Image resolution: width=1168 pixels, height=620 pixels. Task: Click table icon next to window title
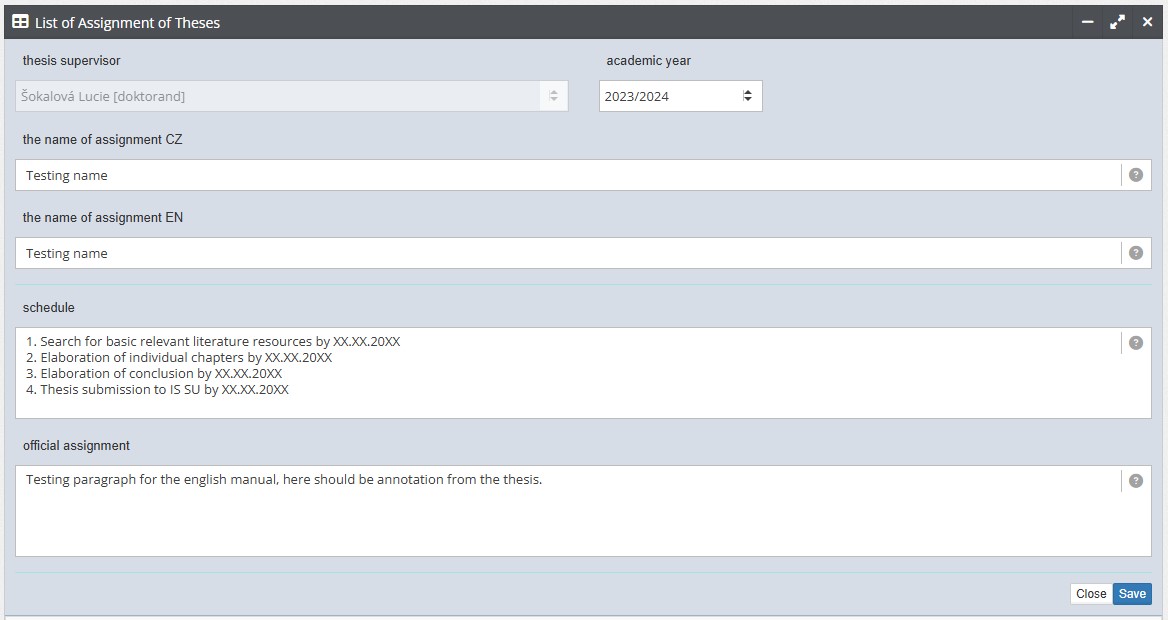tap(21, 22)
